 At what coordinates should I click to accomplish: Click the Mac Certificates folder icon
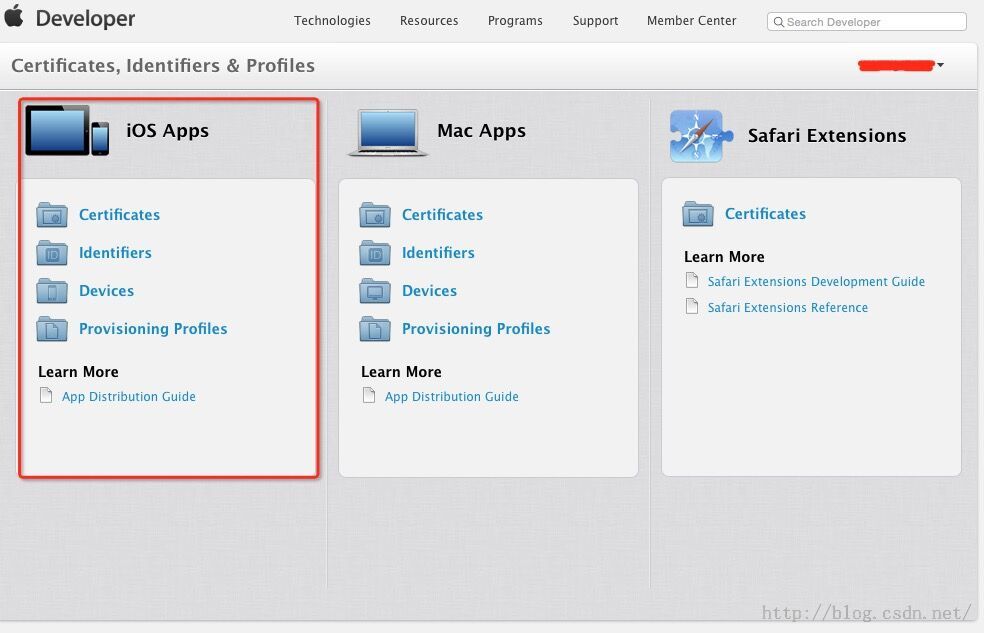[375, 215]
